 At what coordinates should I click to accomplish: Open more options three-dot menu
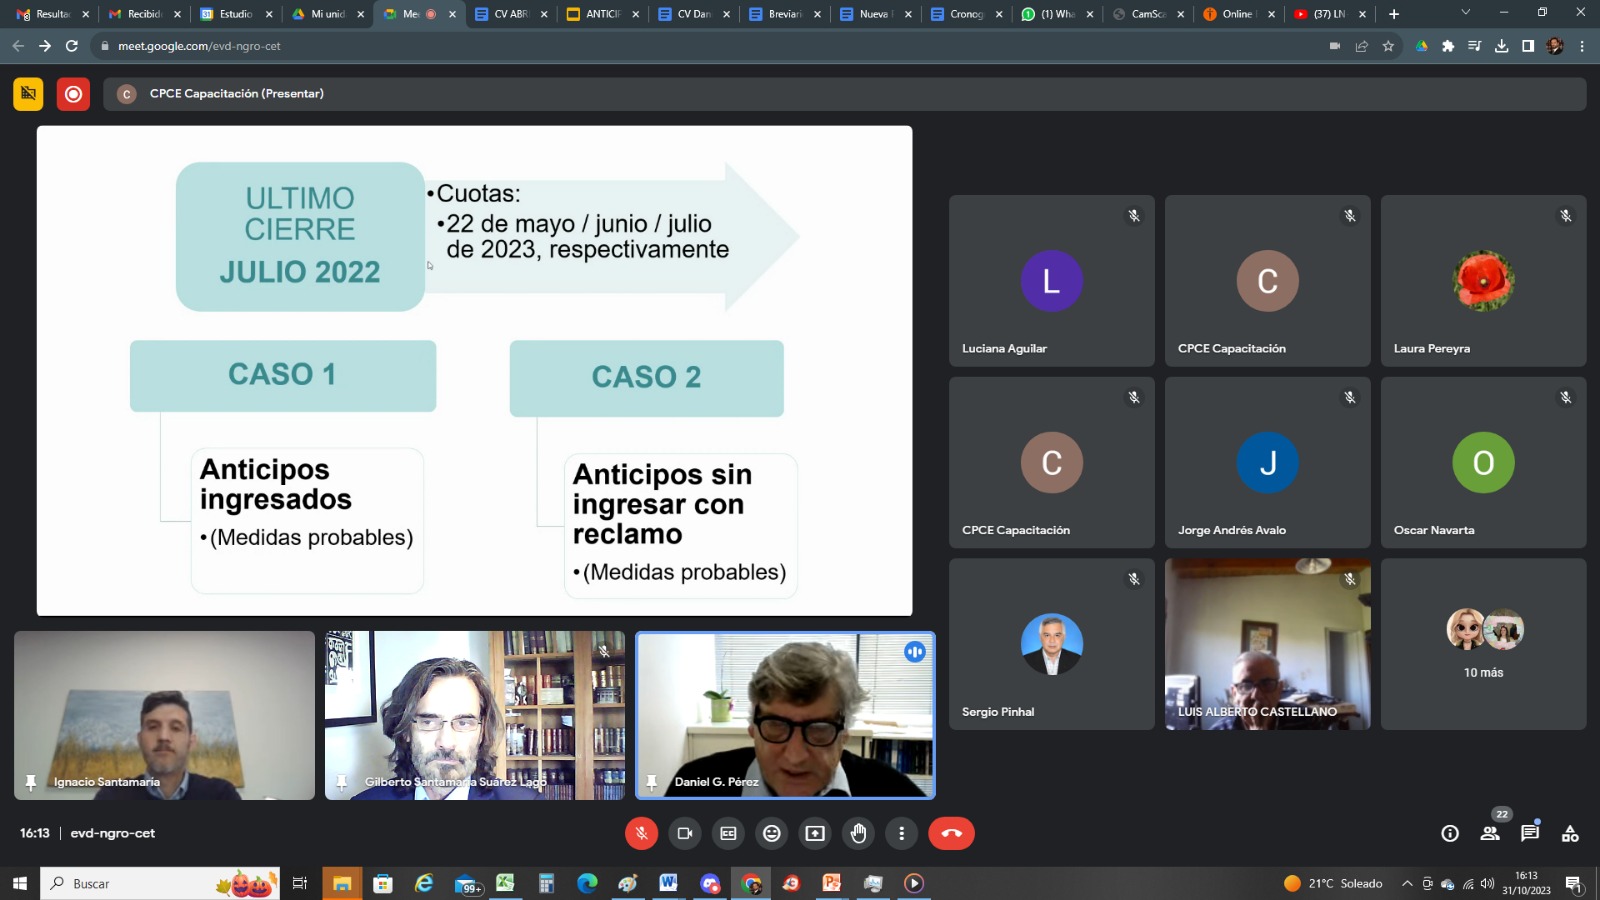click(902, 833)
